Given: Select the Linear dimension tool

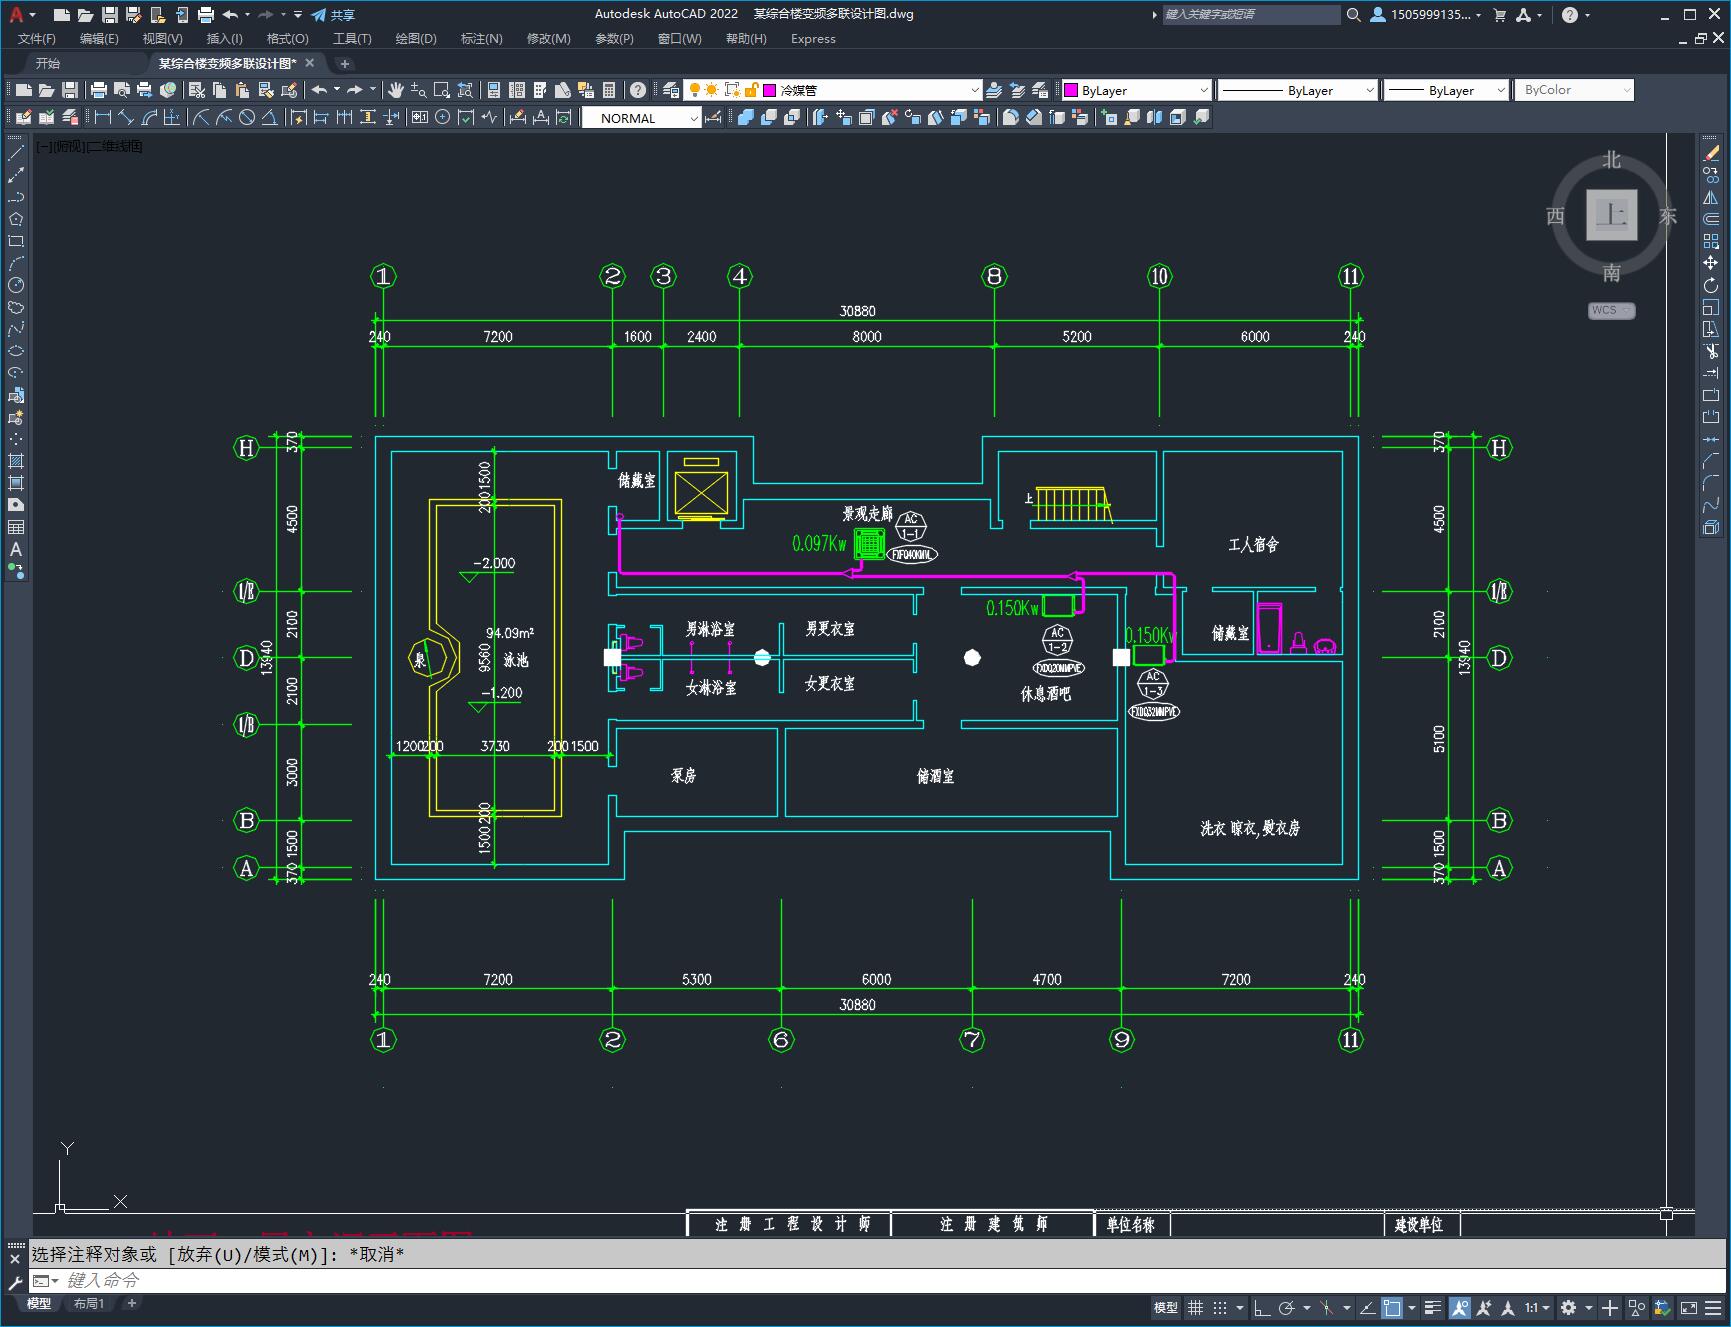Looking at the screenshot, I should coord(103,118).
